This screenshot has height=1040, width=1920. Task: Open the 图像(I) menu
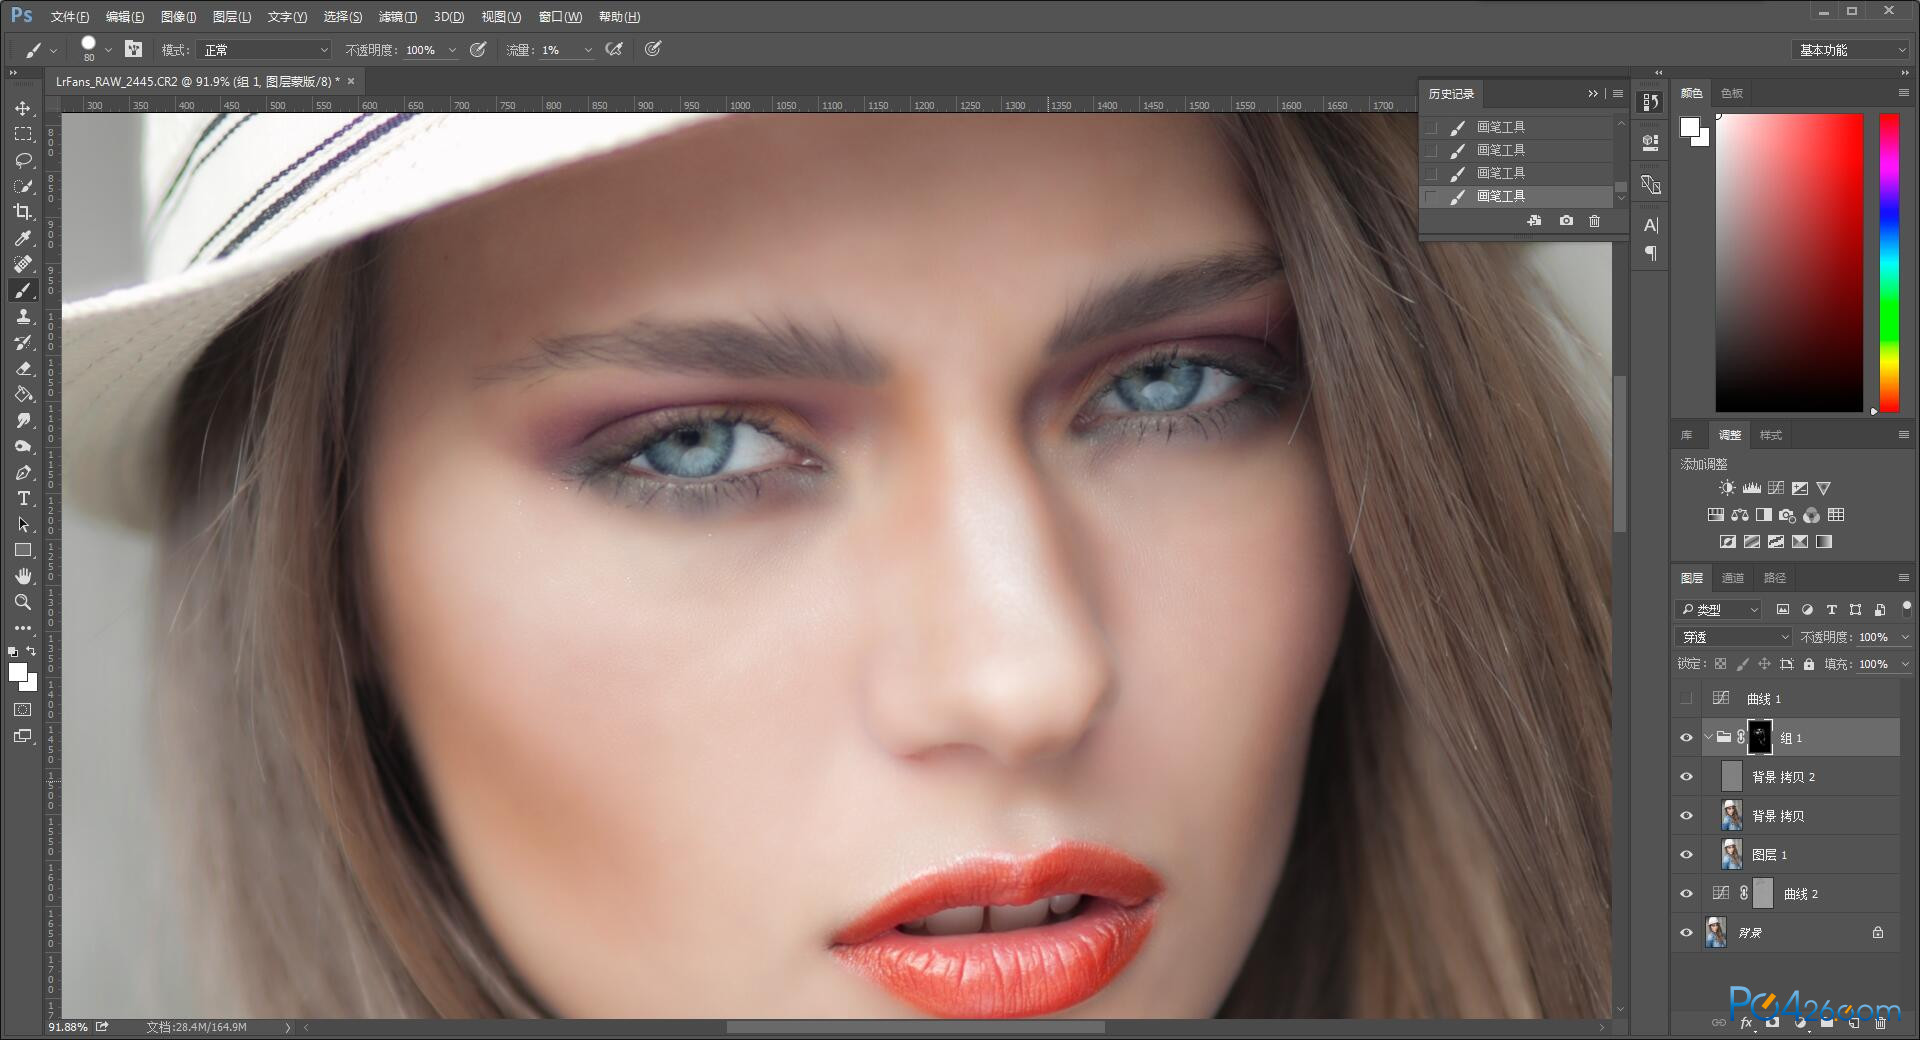pyautogui.click(x=178, y=17)
